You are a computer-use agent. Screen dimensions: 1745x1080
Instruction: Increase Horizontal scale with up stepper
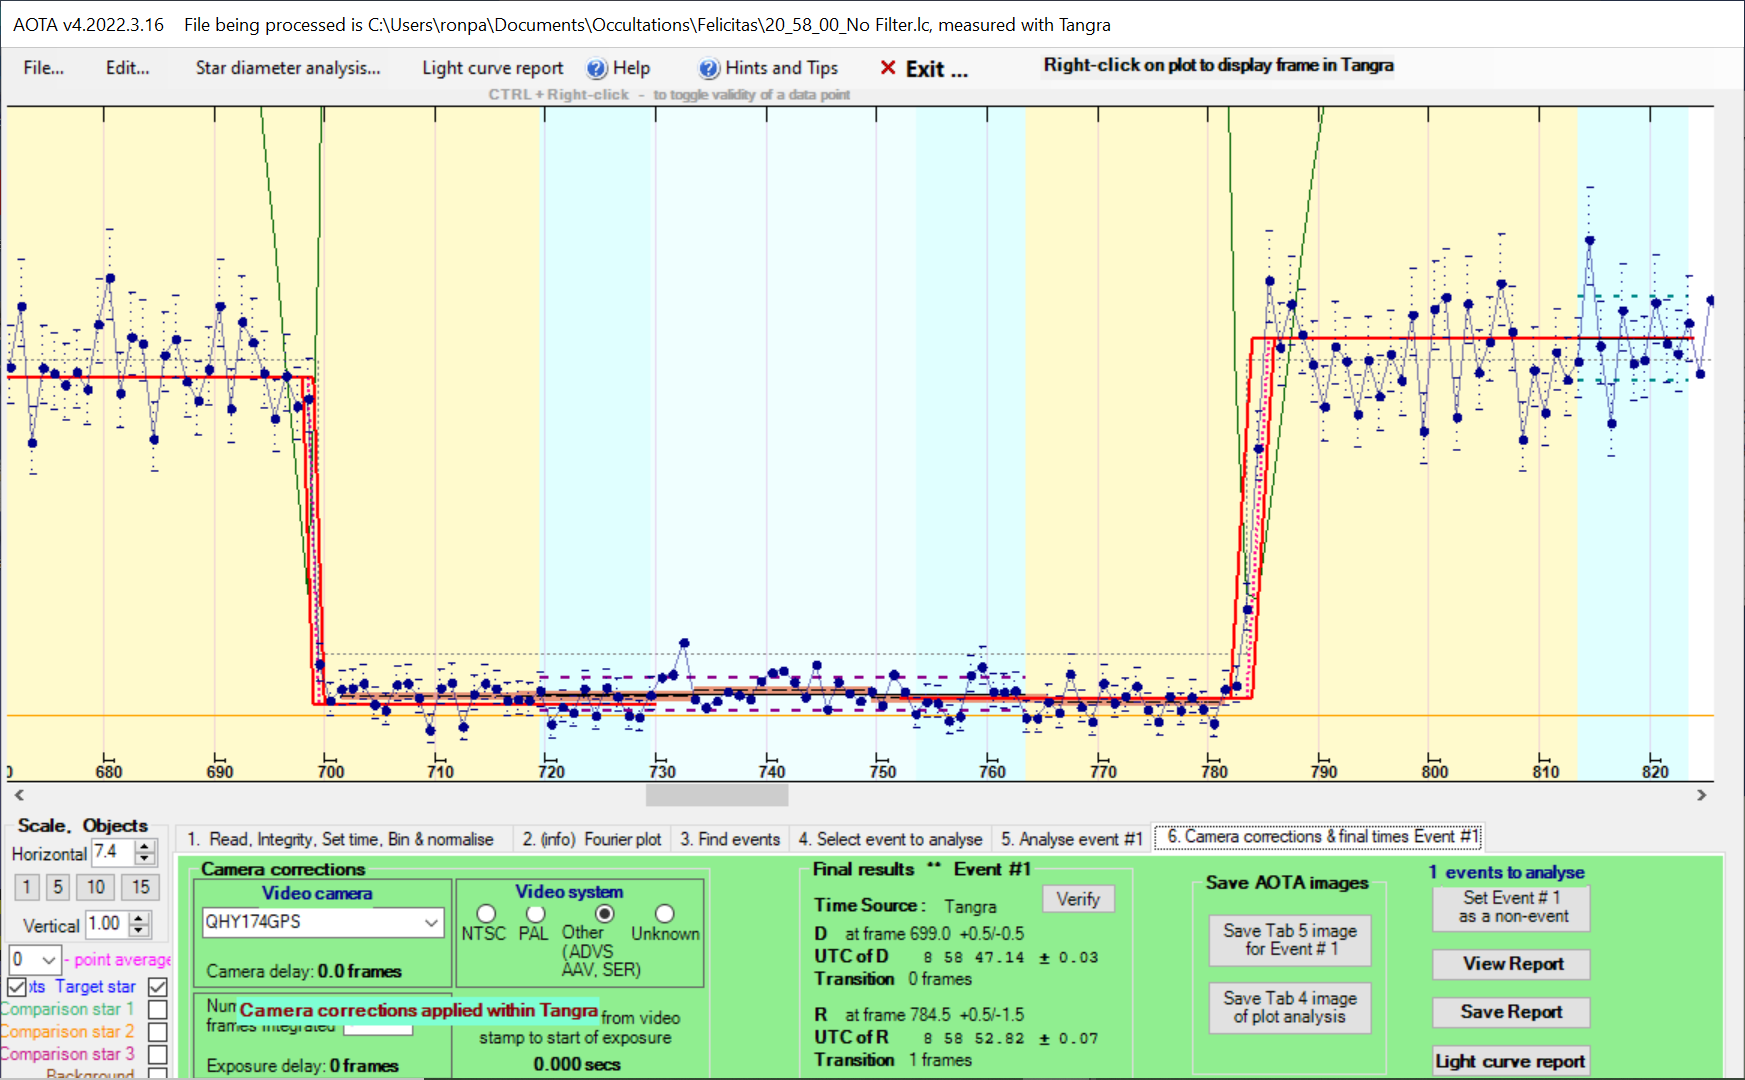[146, 847]
